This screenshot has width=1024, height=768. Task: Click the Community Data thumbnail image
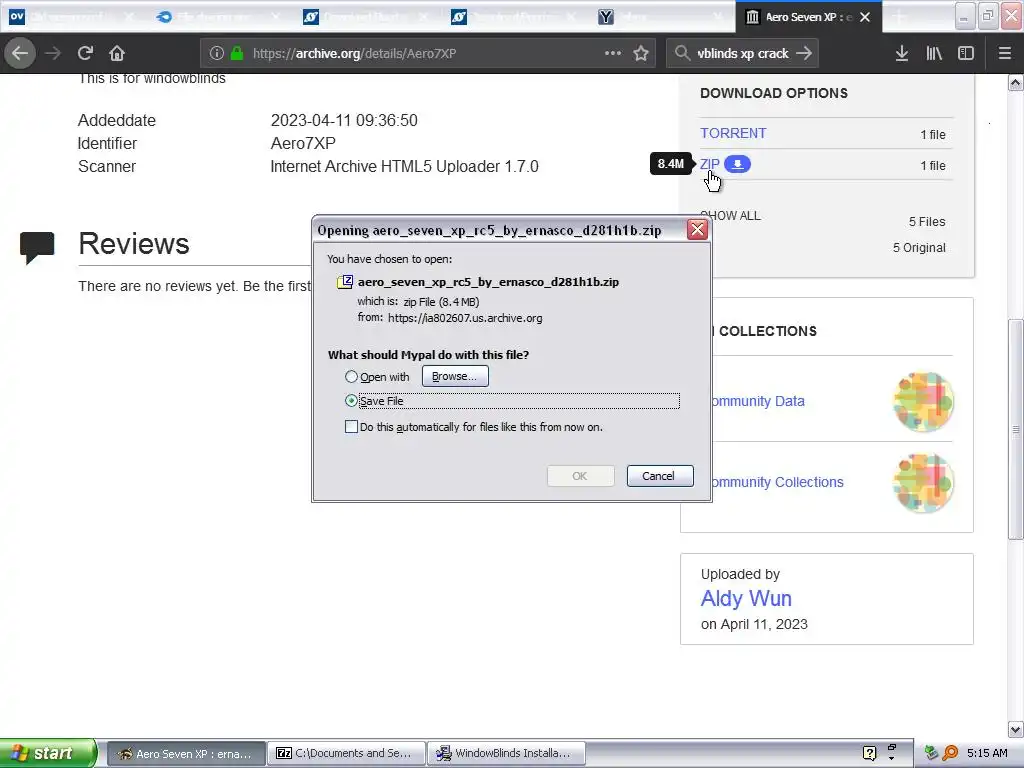[923, 402]
